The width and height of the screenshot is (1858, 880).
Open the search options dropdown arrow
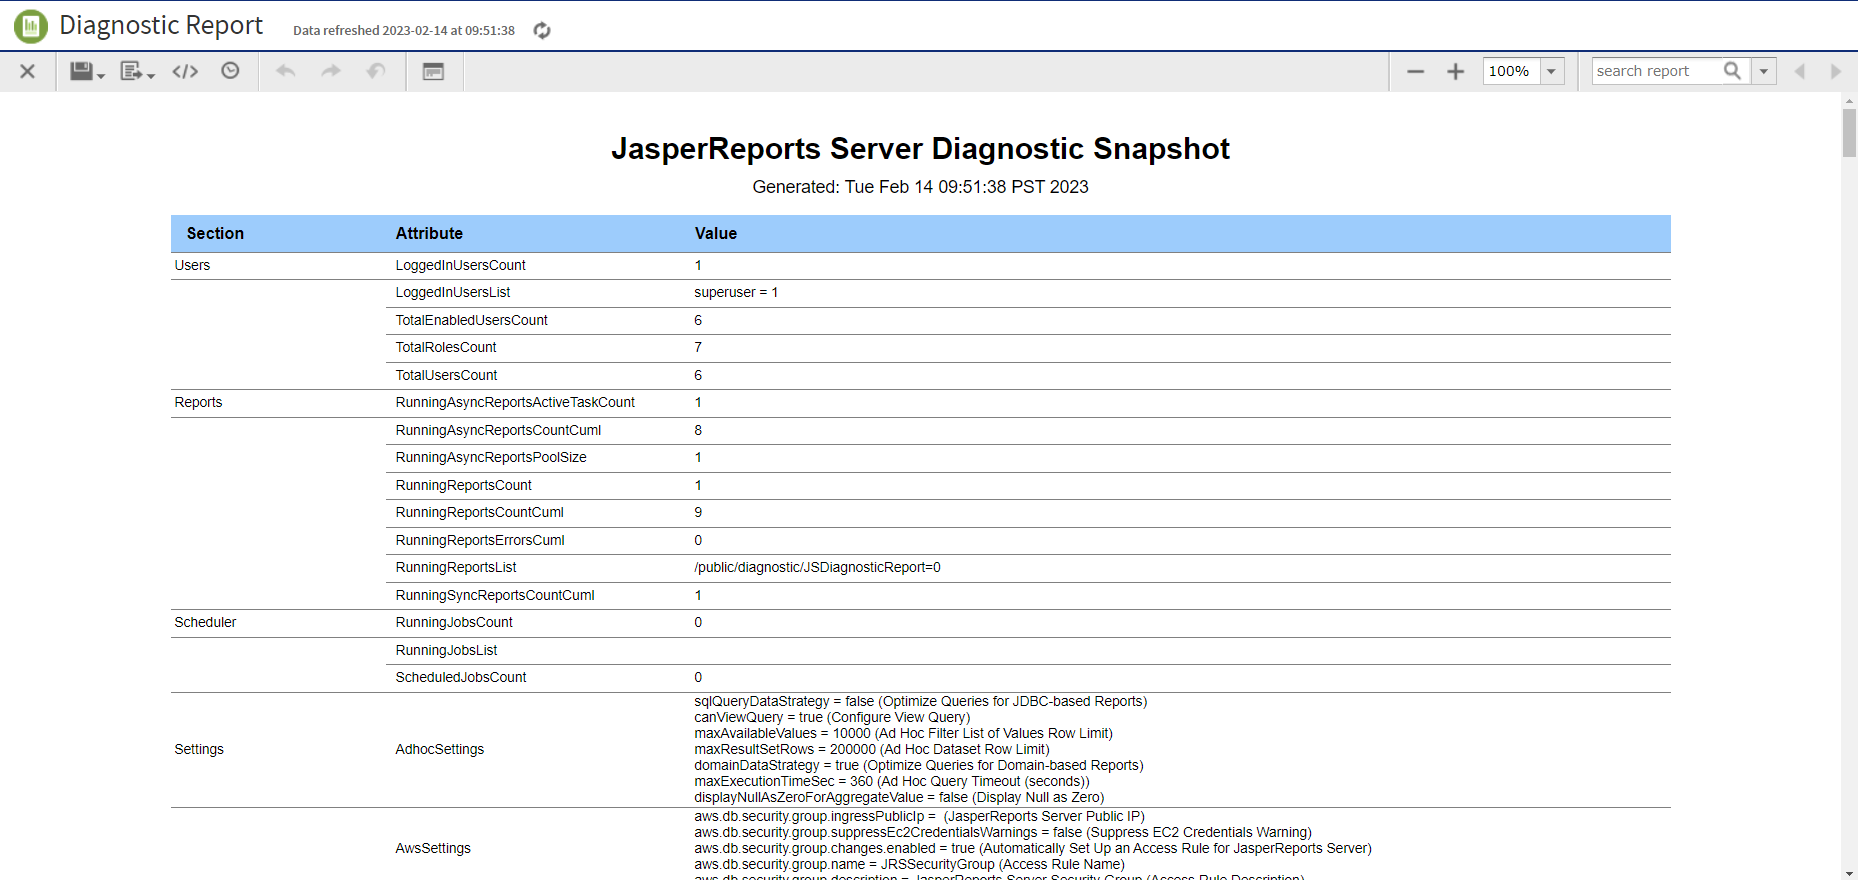click(x=1764, y=71)
